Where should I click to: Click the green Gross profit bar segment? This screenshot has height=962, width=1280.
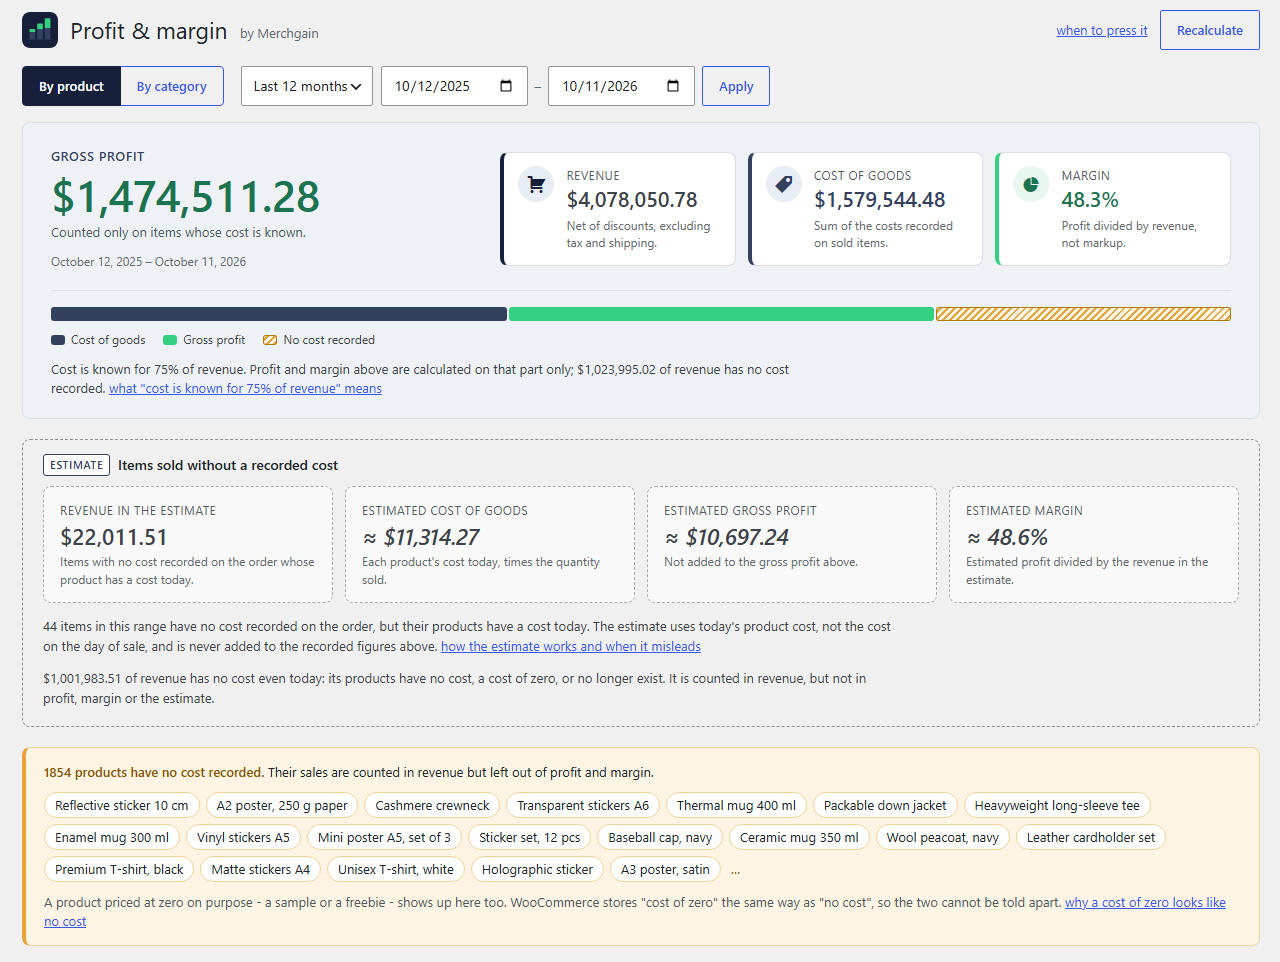tap(721, 314)
